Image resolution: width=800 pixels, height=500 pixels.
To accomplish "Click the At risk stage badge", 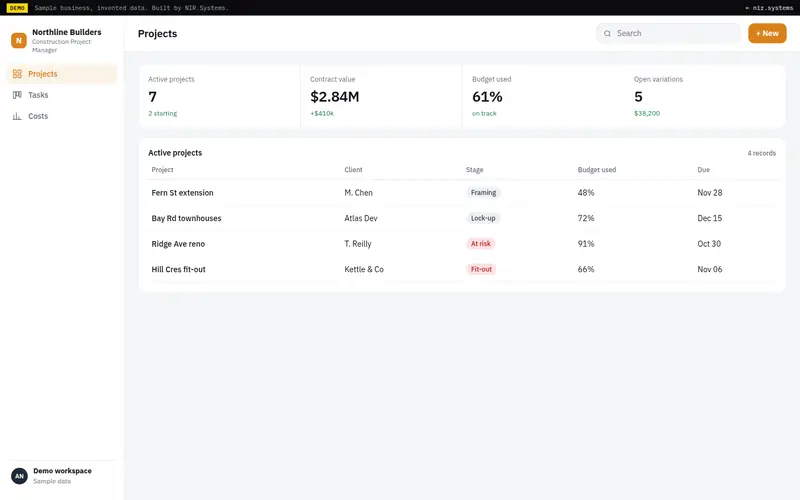I will click(481, 244).
